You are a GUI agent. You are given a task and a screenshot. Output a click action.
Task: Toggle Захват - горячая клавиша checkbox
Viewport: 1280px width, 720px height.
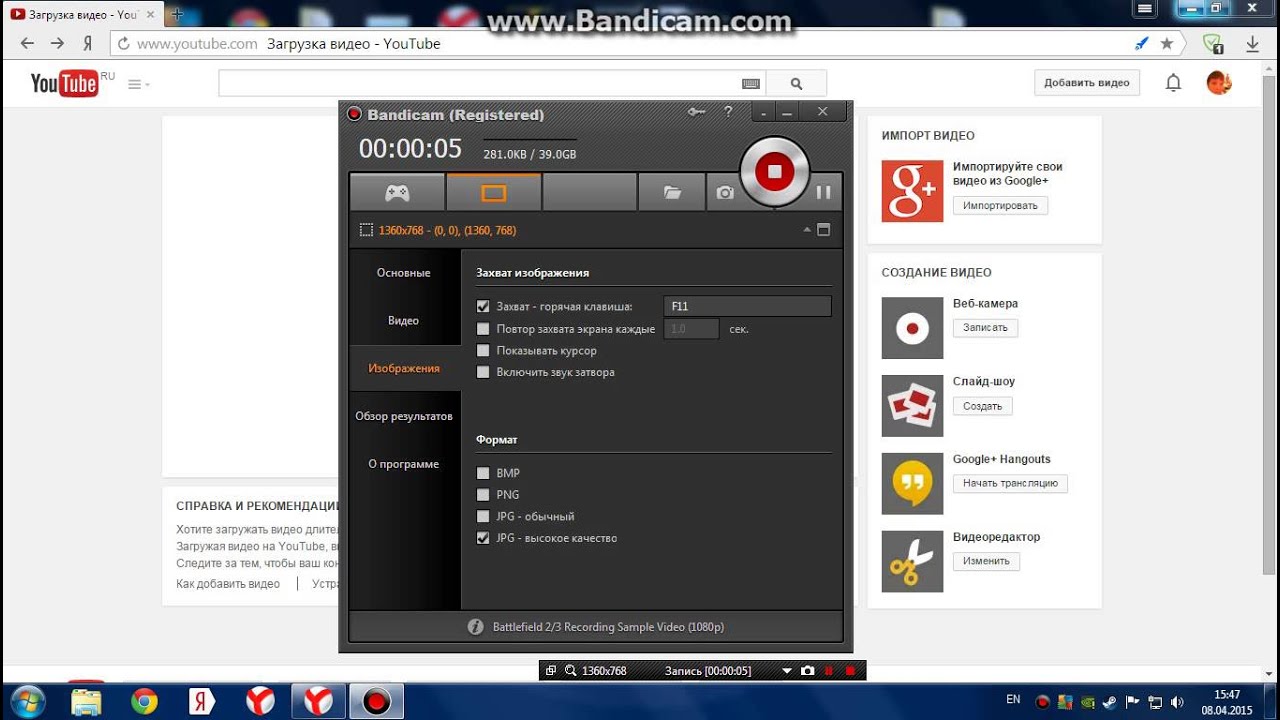484,307
